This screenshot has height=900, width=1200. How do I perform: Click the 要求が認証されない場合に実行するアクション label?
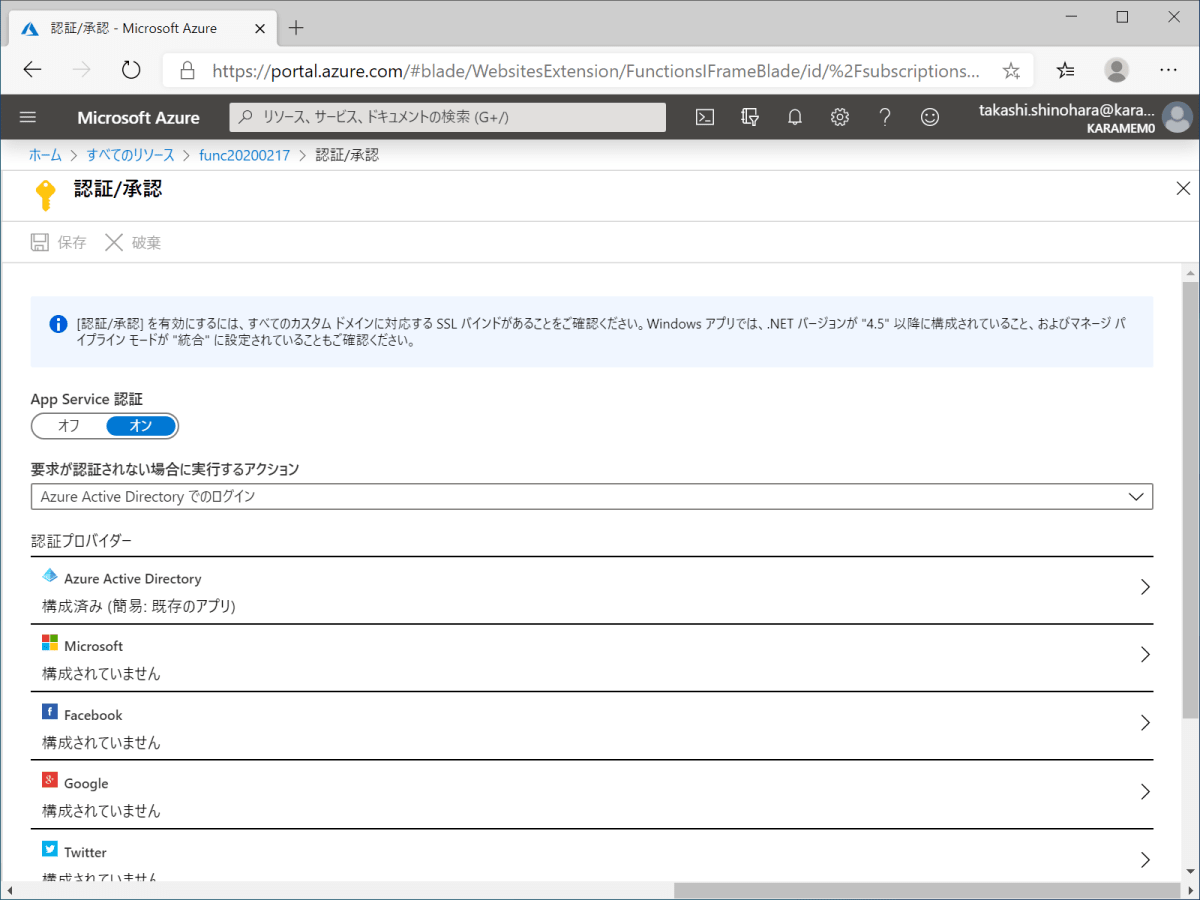(x=165, y=469)
